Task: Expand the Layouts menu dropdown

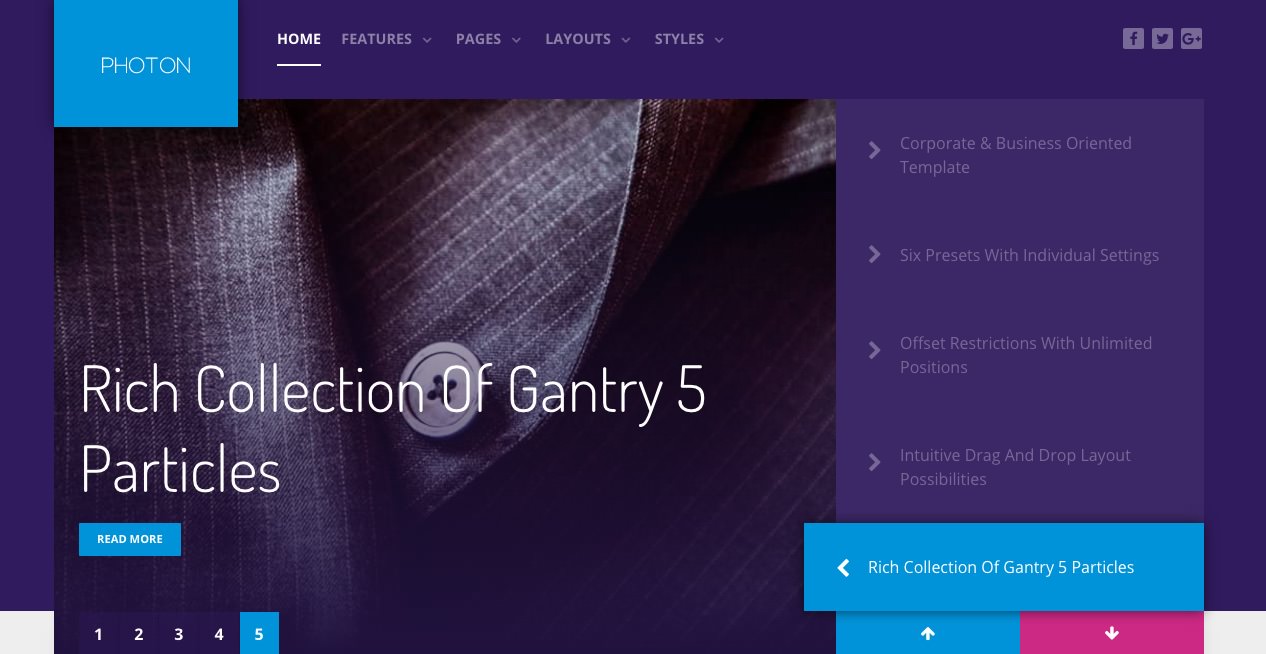Action: pos(588,39)
